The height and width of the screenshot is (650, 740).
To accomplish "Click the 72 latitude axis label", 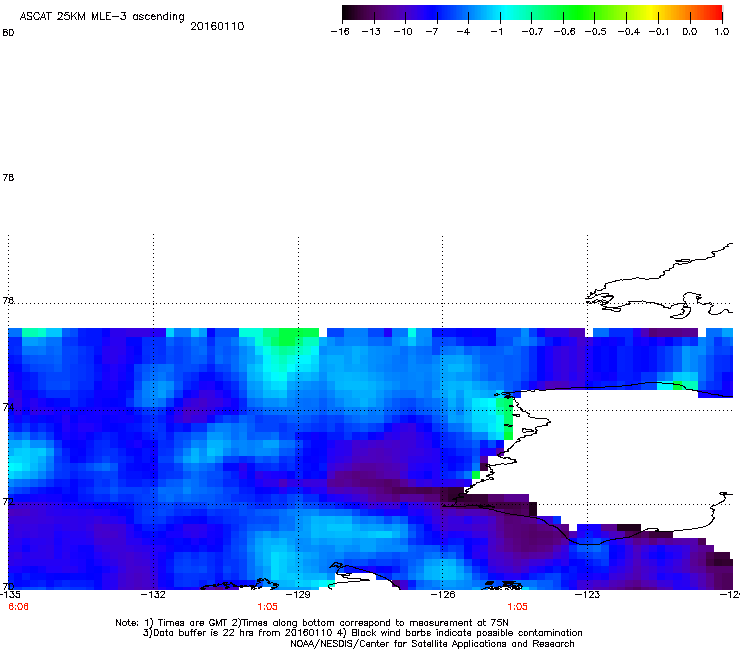I will (x=8, y=501).
